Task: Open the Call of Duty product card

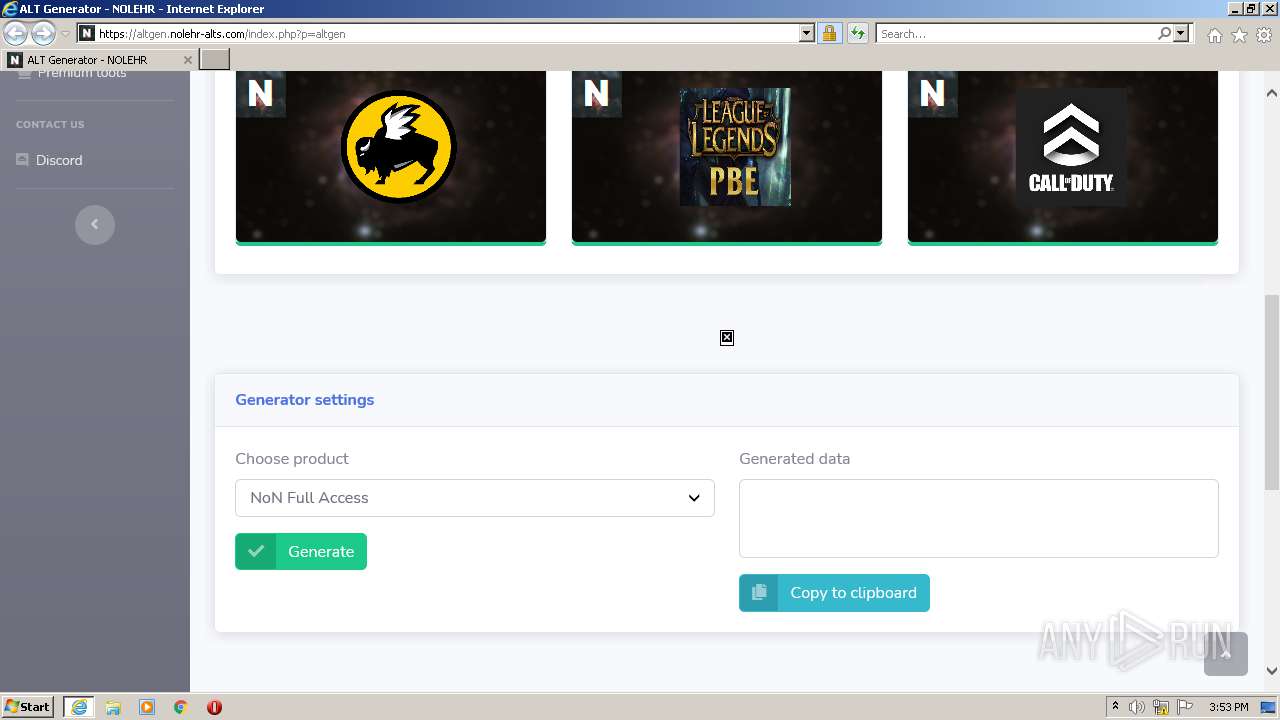Action: pos(1063,157)
